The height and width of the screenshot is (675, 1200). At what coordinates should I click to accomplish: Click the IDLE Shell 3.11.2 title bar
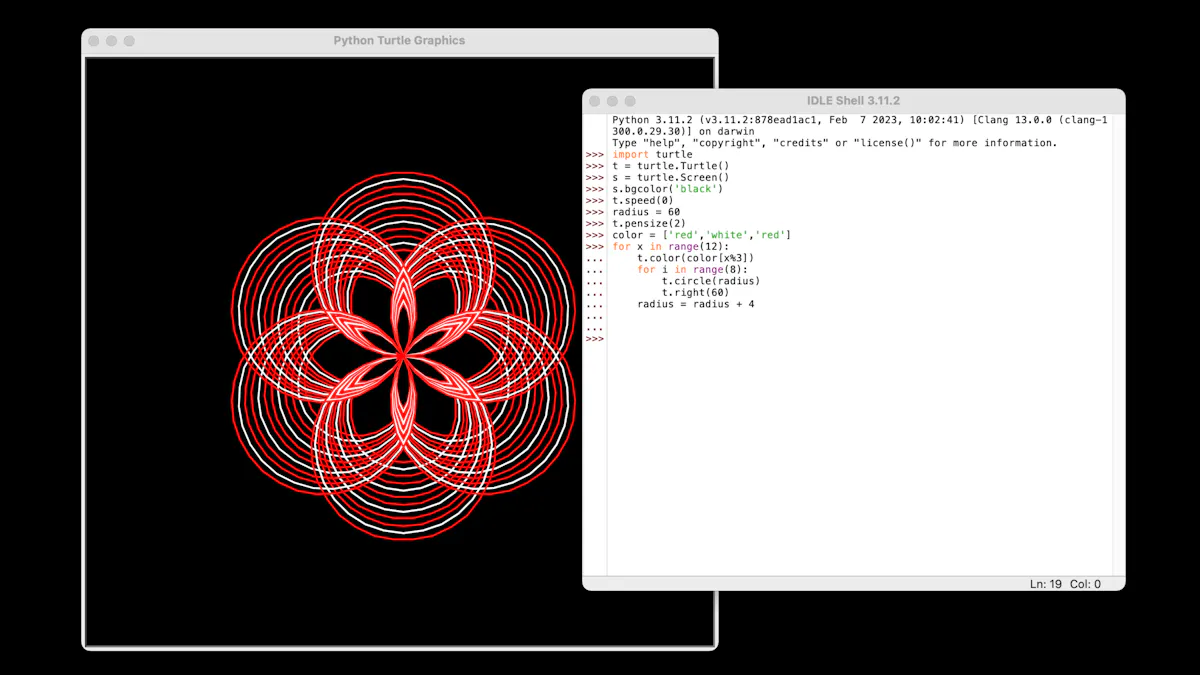854,100
